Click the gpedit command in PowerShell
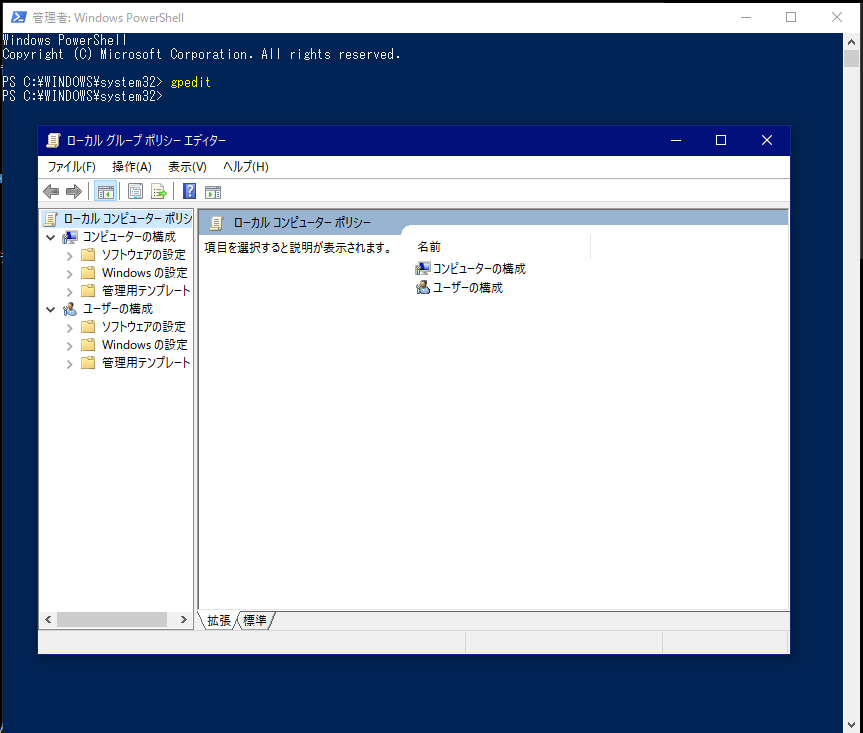 190,82
